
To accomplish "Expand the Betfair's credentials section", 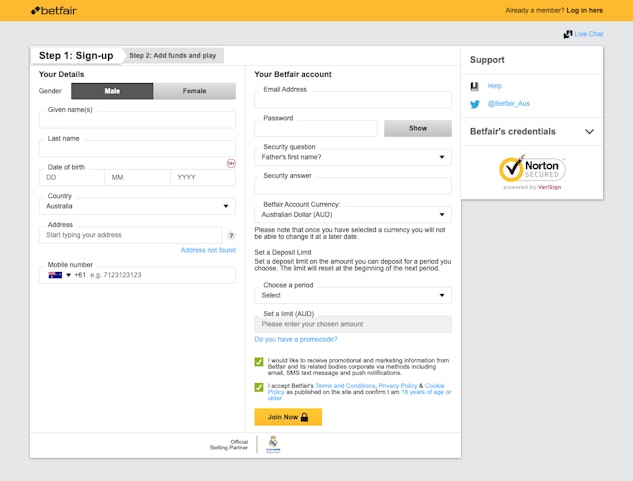I will [532, 132].
